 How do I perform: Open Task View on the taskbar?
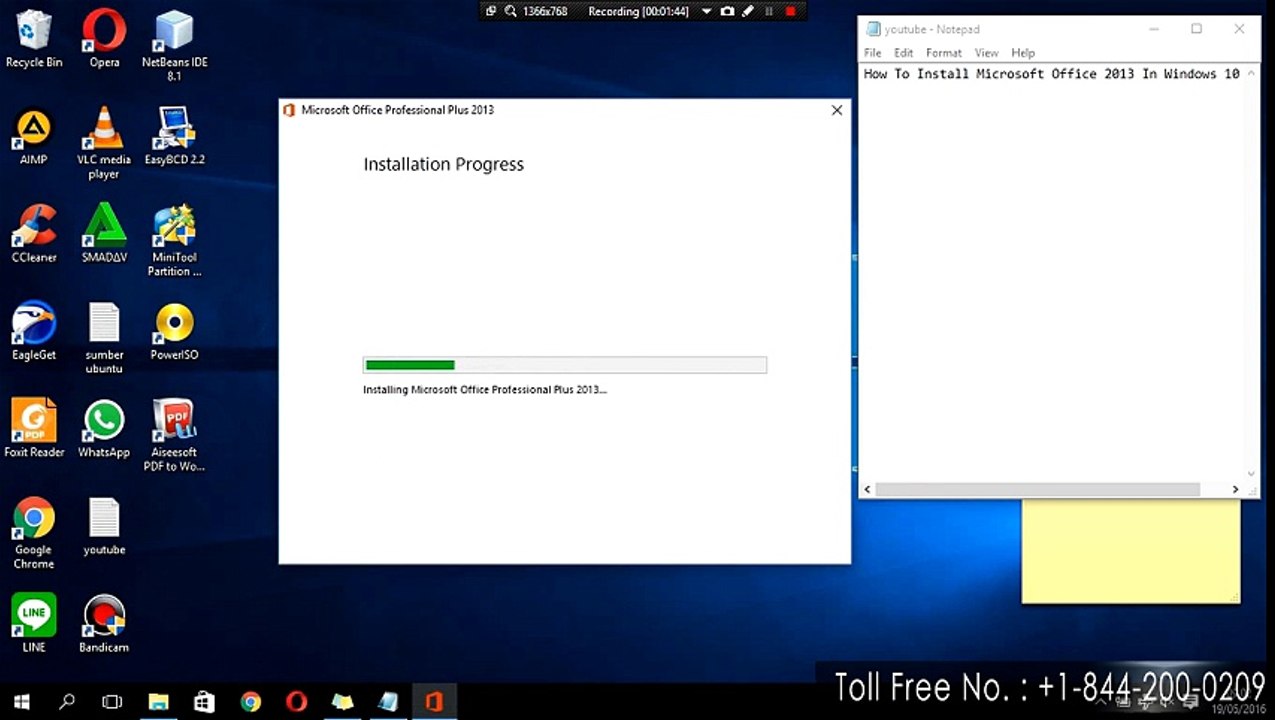[112, 702]
